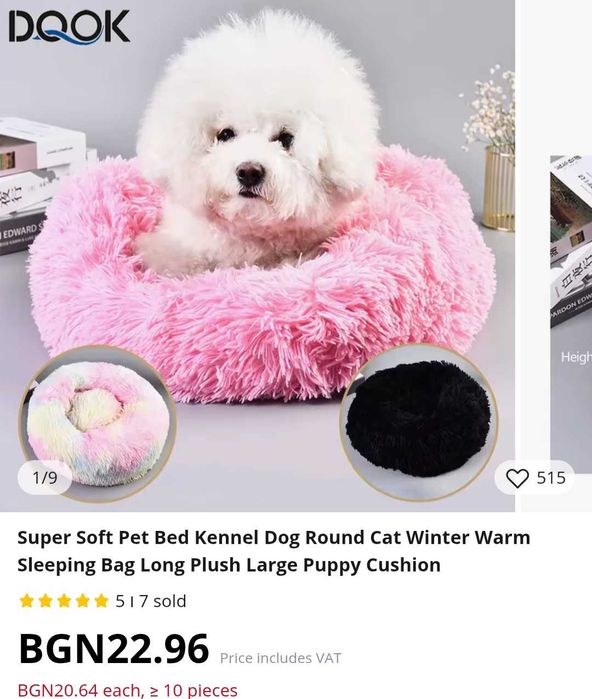Viewport: 592px width, 699px height.
Task: Click the gold vase in product photo
Action: (499, 189)
